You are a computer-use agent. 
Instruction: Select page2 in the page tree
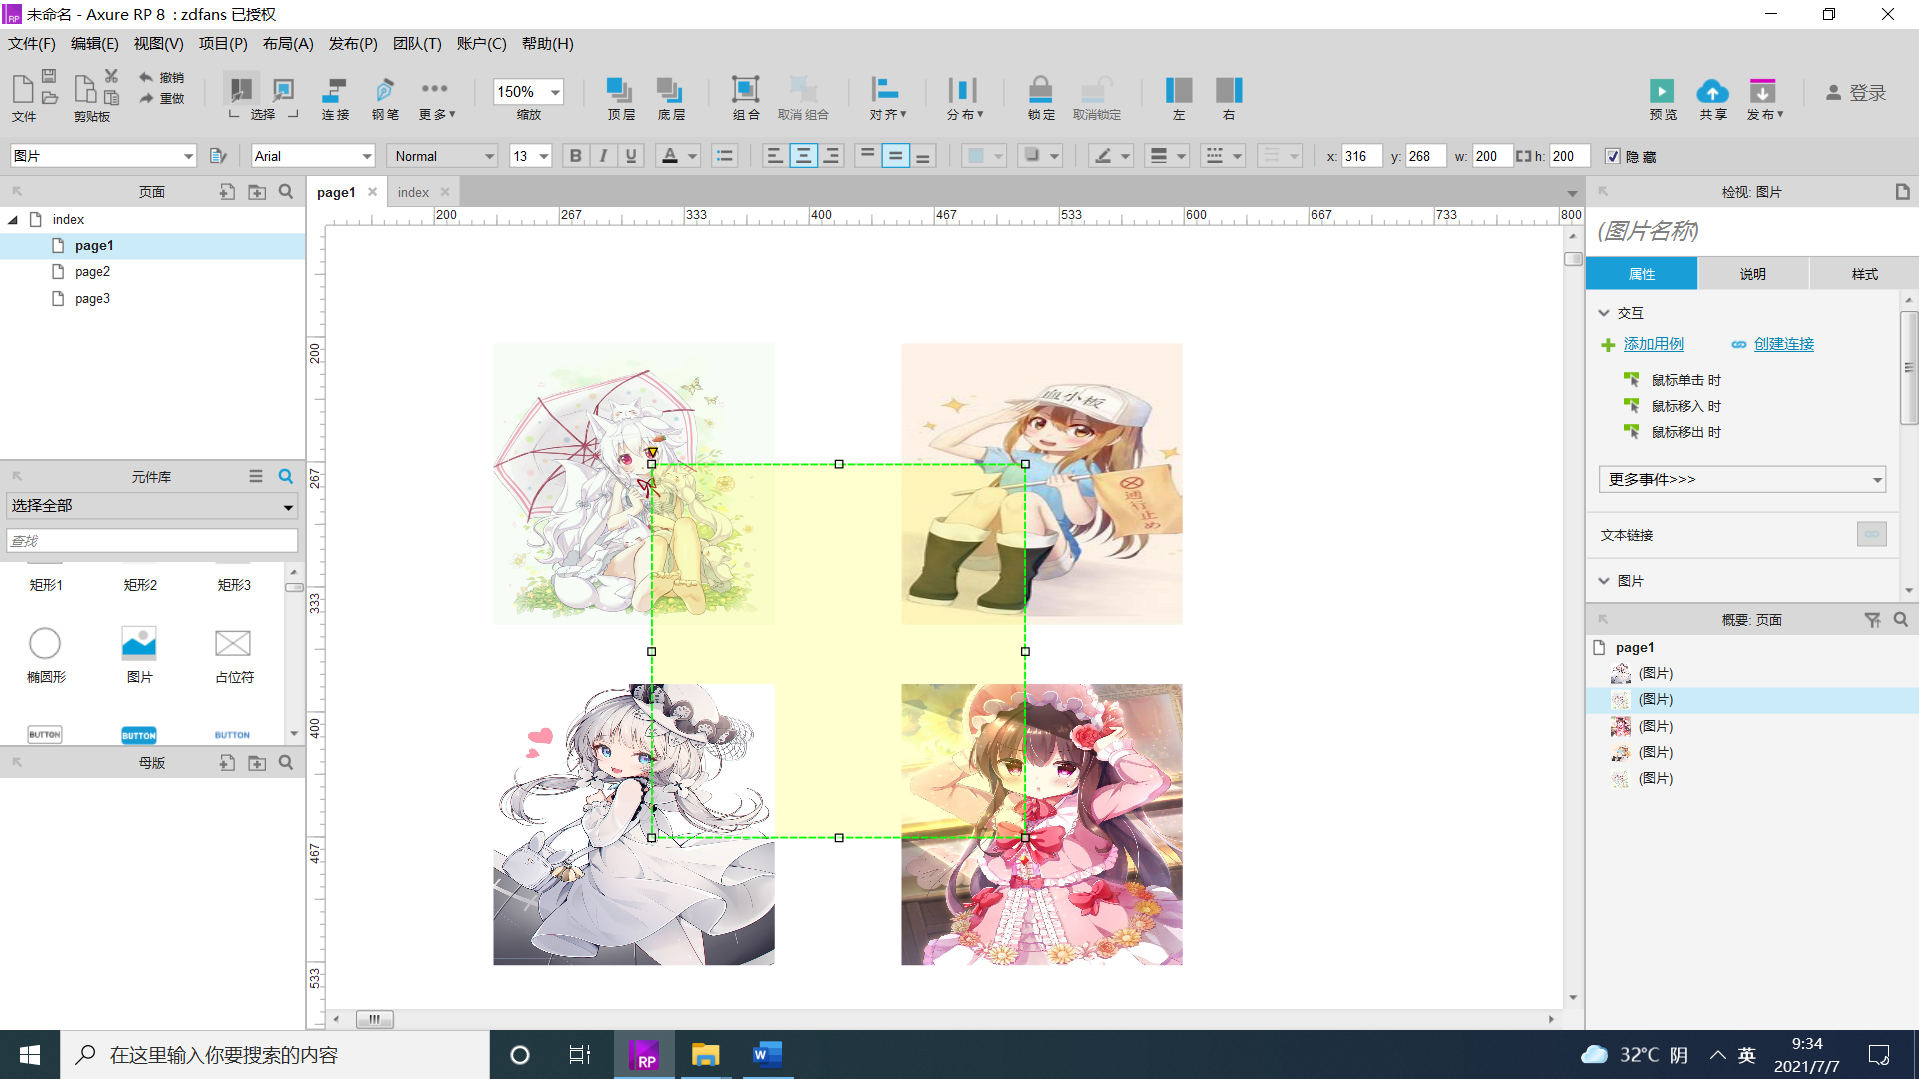[92, 272]
